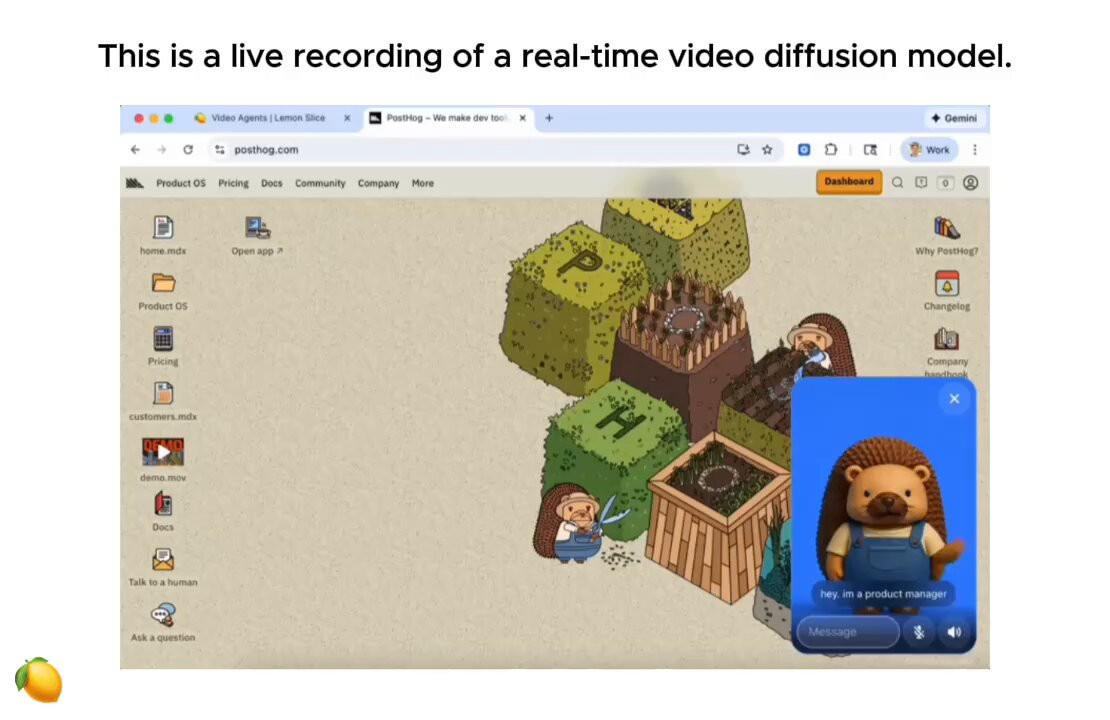Click the 'hey, im a product manager' bubble
This screenshot has width=1110, height=720.
pos(883,594)
